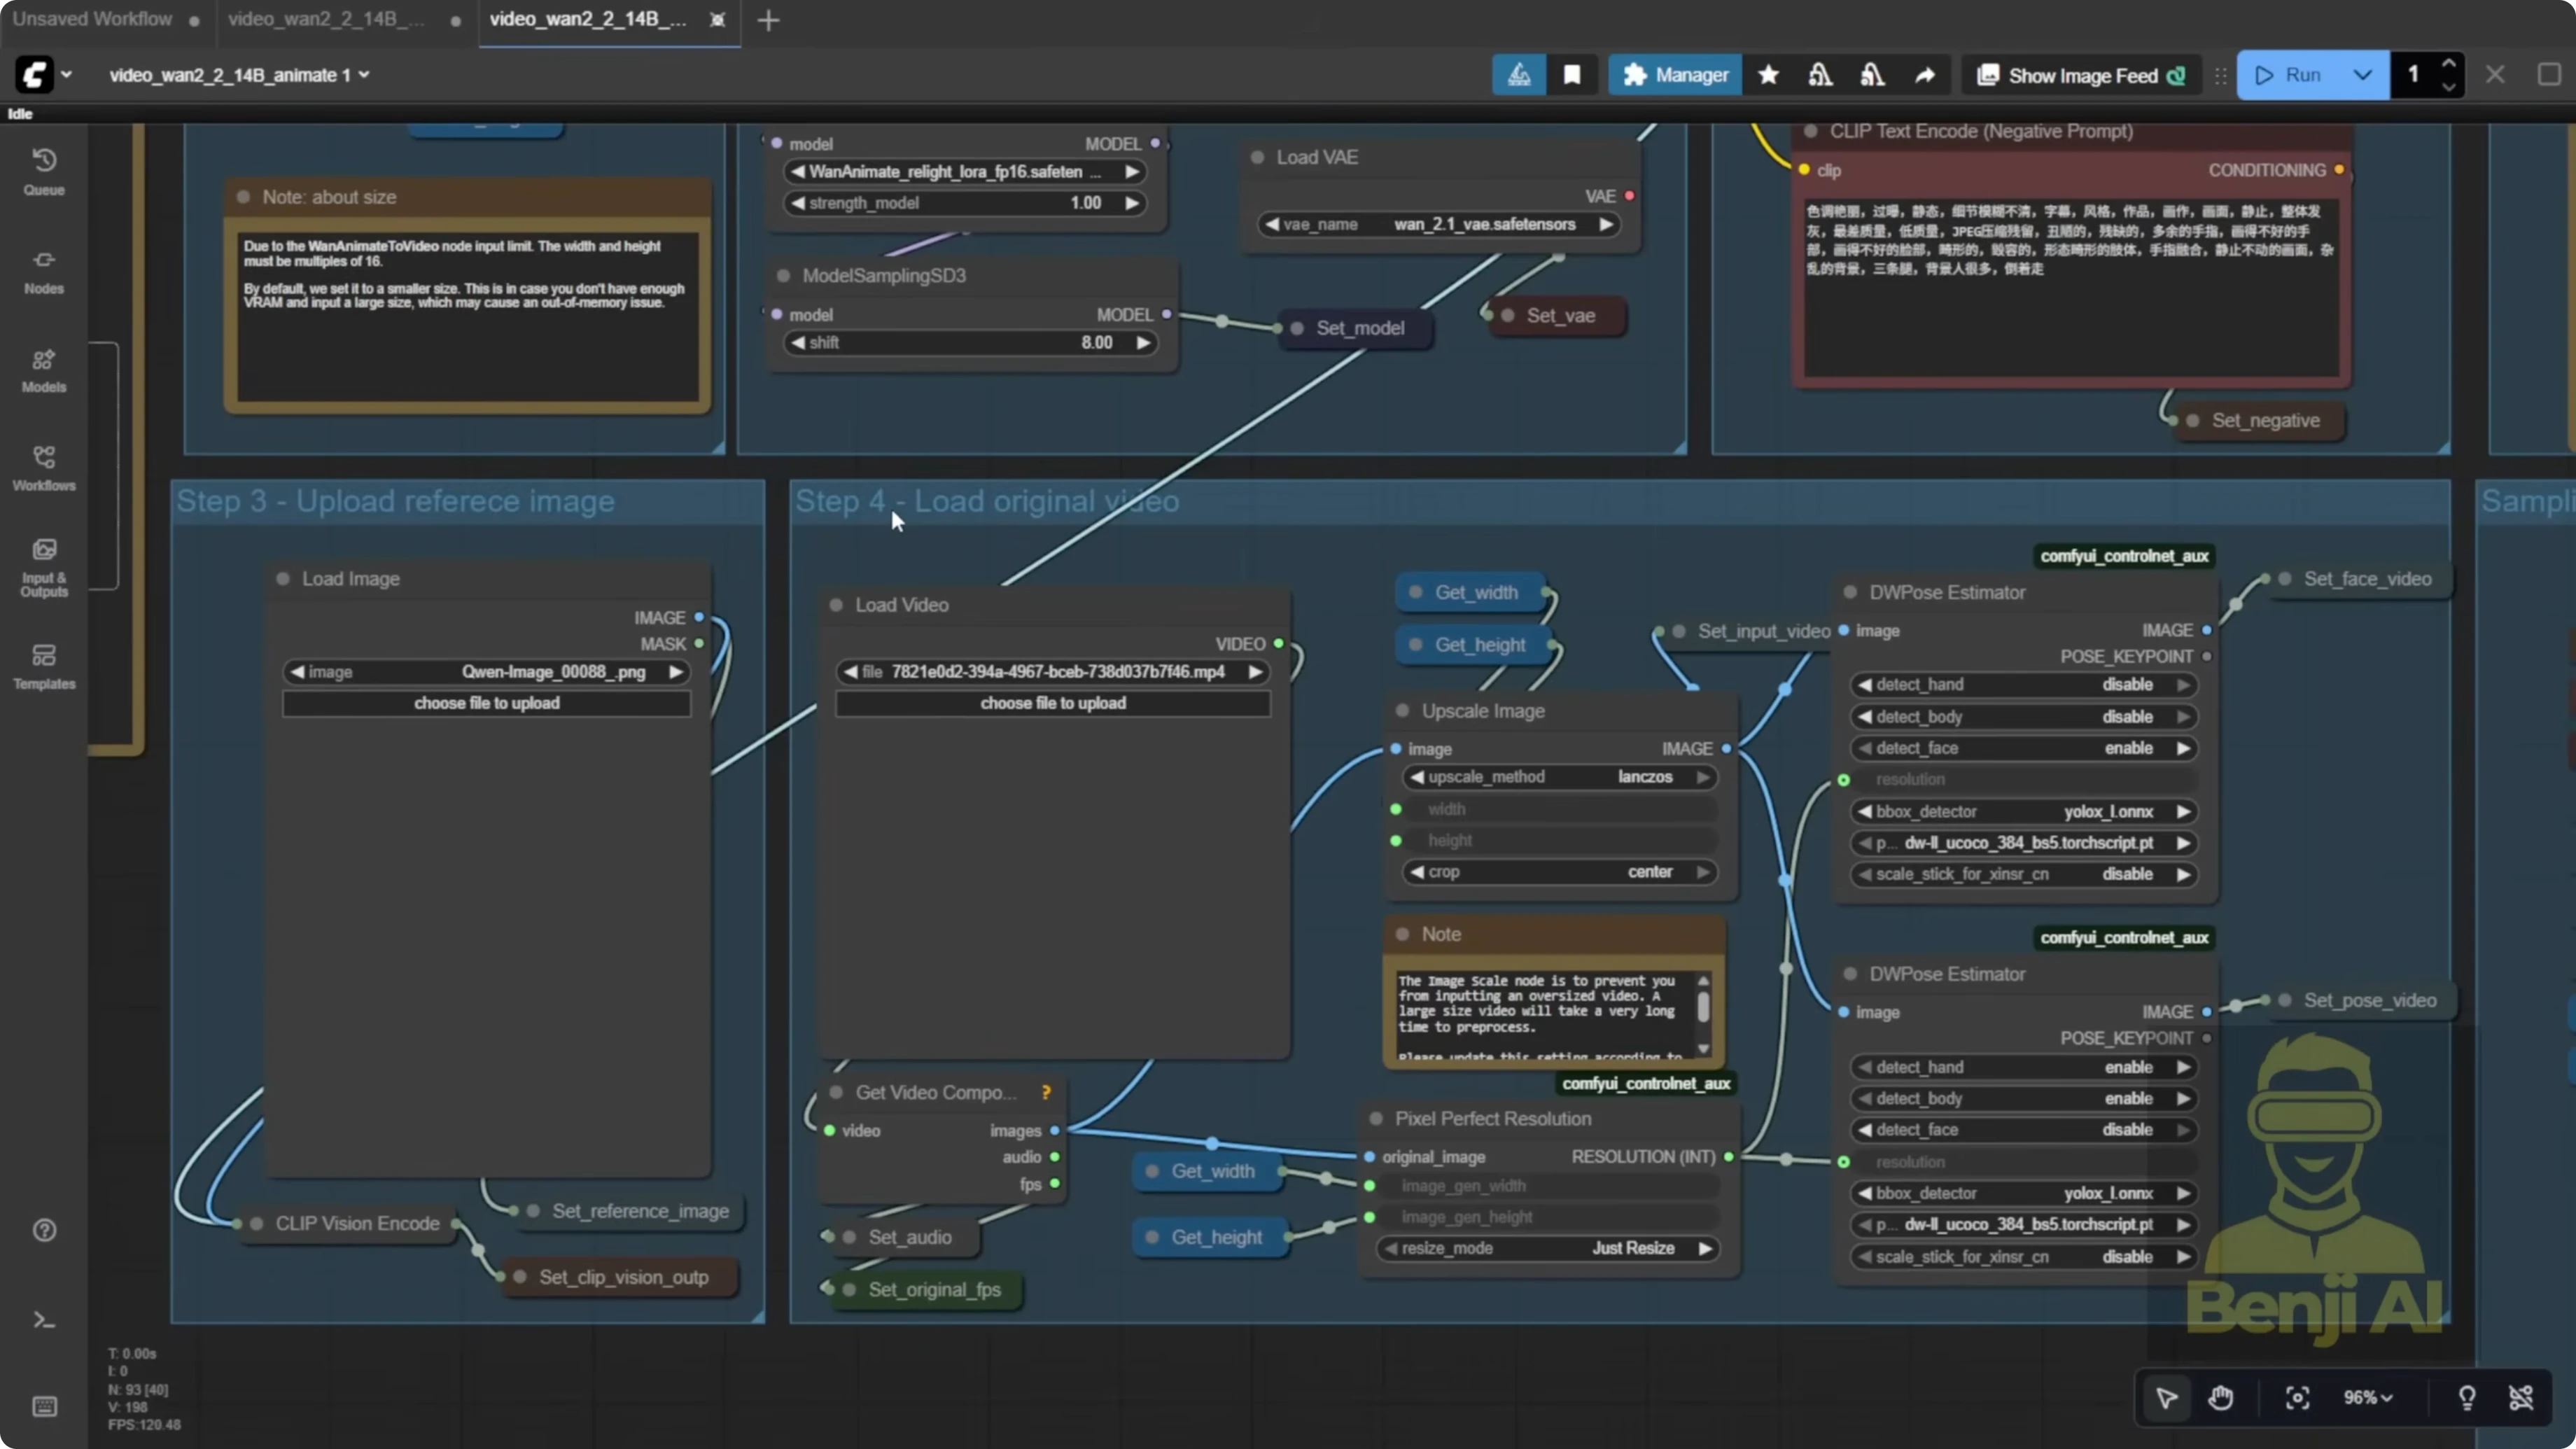
Task: Increase the batch count with the stepper arrow
Action: coord(2450,64)
